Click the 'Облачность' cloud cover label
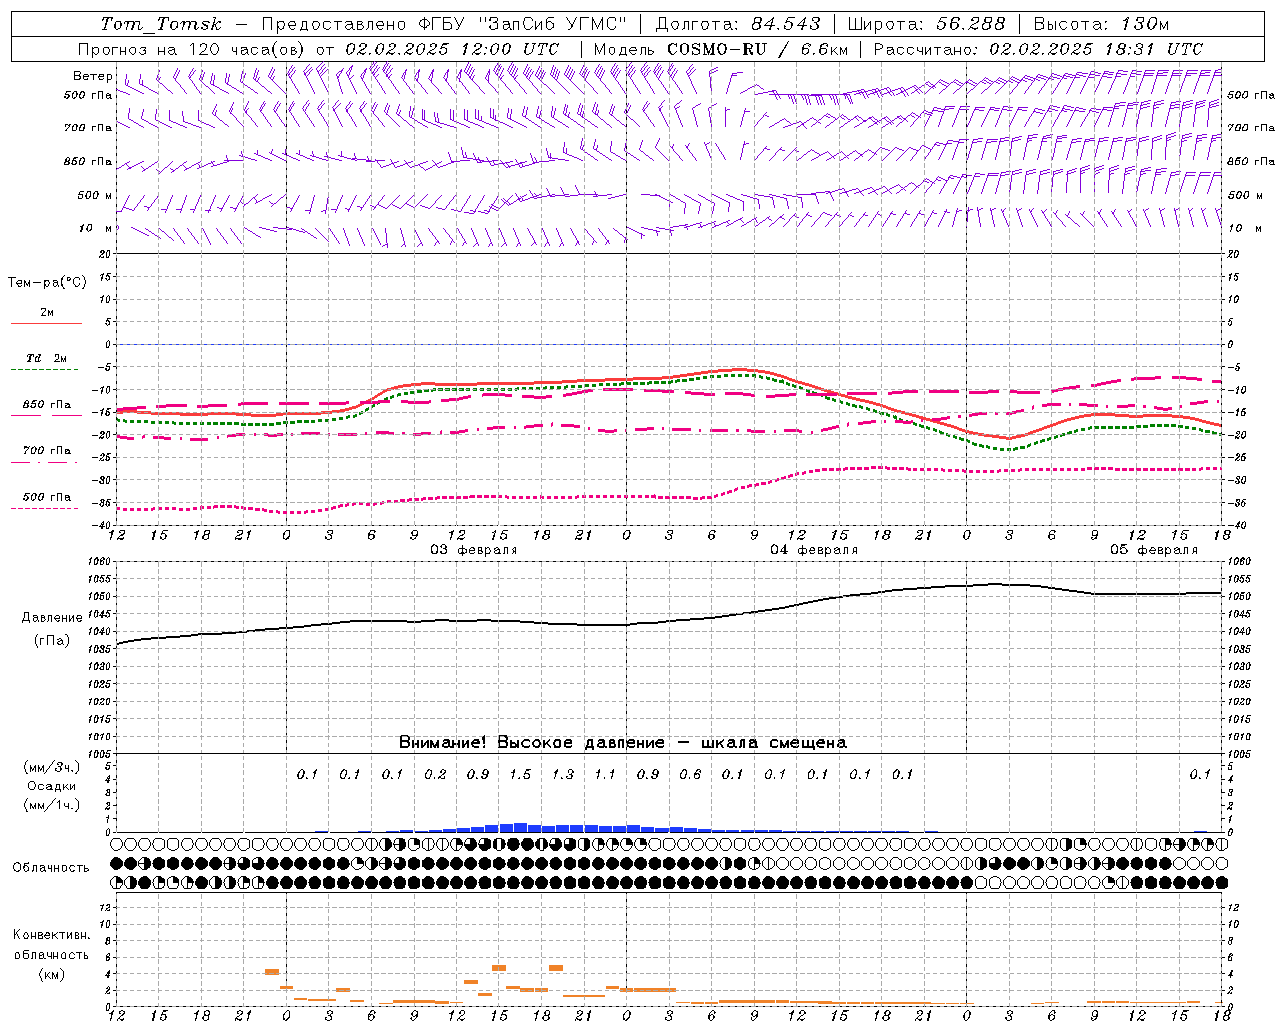This screenshot has height=1024, width=1280. [x=51, y=868]
